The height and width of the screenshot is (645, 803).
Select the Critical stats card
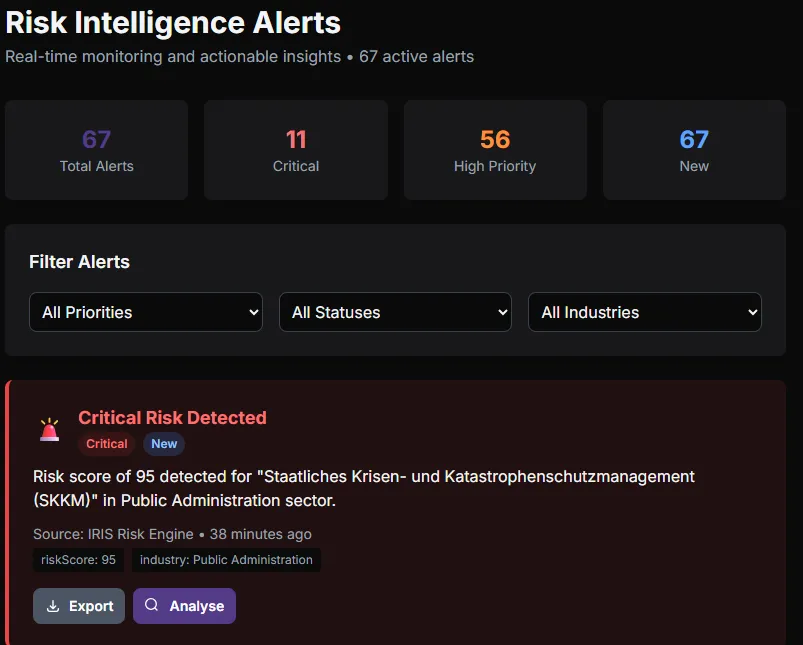pos(295,149)
